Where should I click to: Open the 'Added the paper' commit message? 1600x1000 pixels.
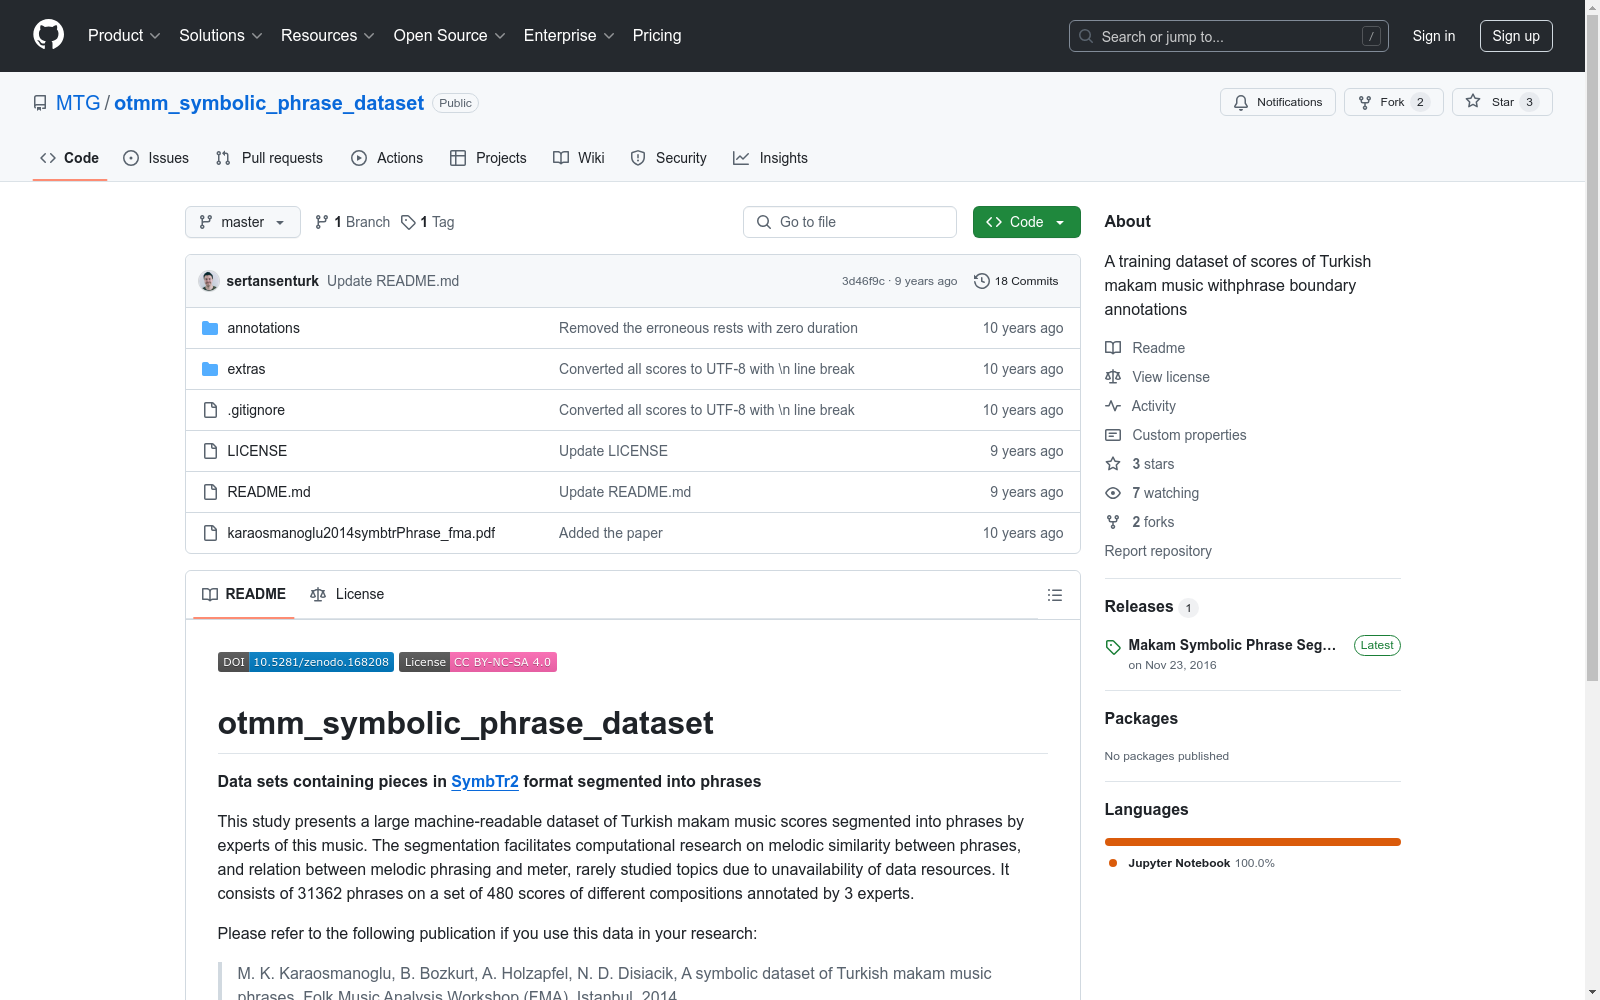[x=611, y=533]
